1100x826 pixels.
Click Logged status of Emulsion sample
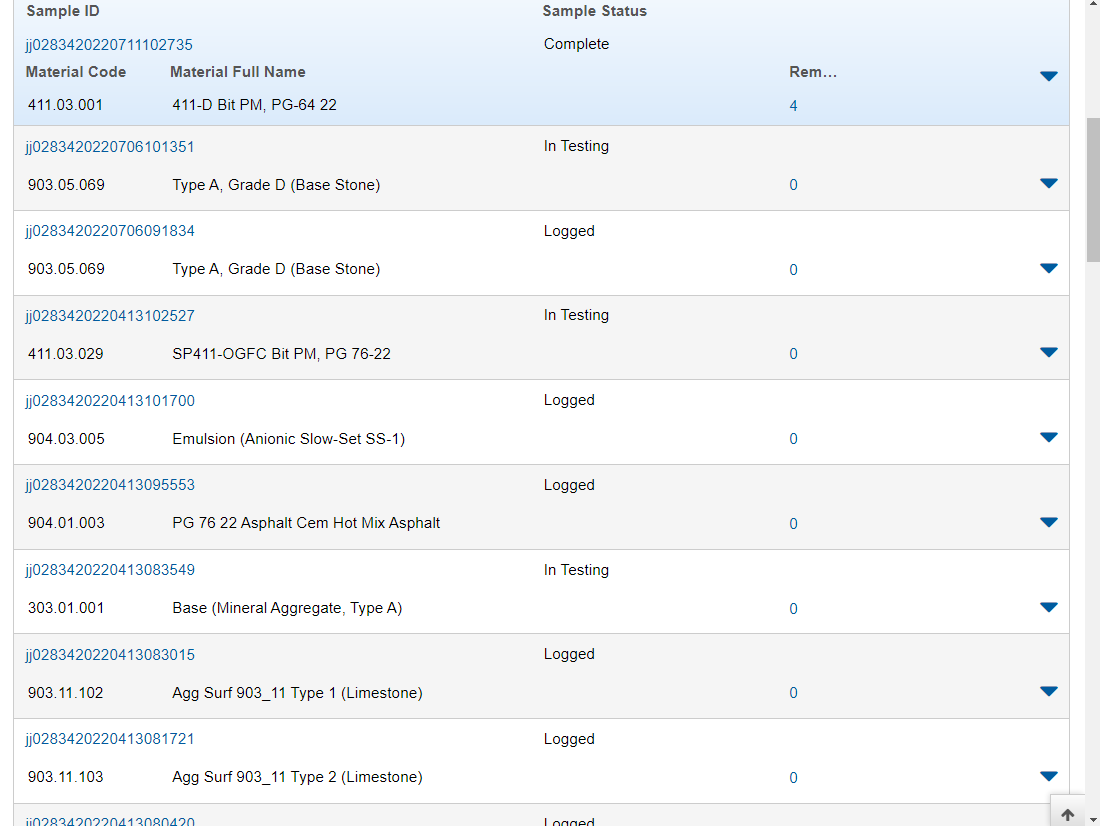(569, 400)
